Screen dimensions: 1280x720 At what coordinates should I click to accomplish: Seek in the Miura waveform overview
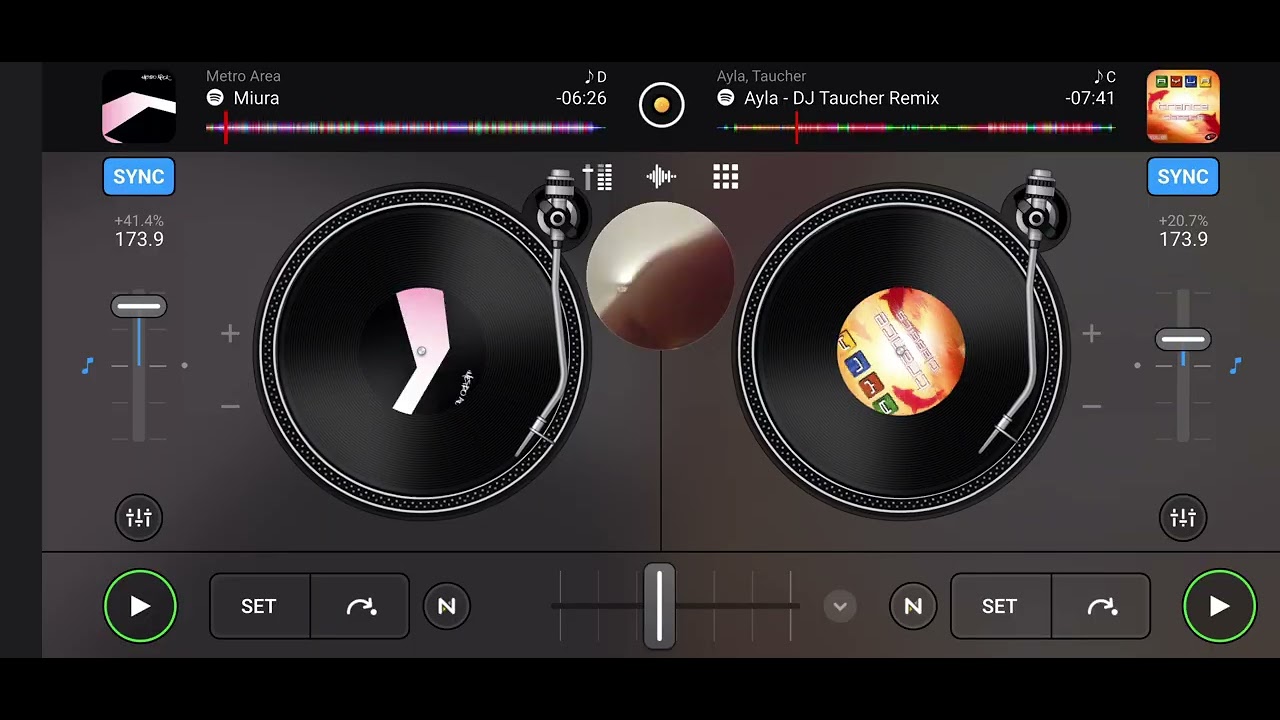(x=405, y=128)
